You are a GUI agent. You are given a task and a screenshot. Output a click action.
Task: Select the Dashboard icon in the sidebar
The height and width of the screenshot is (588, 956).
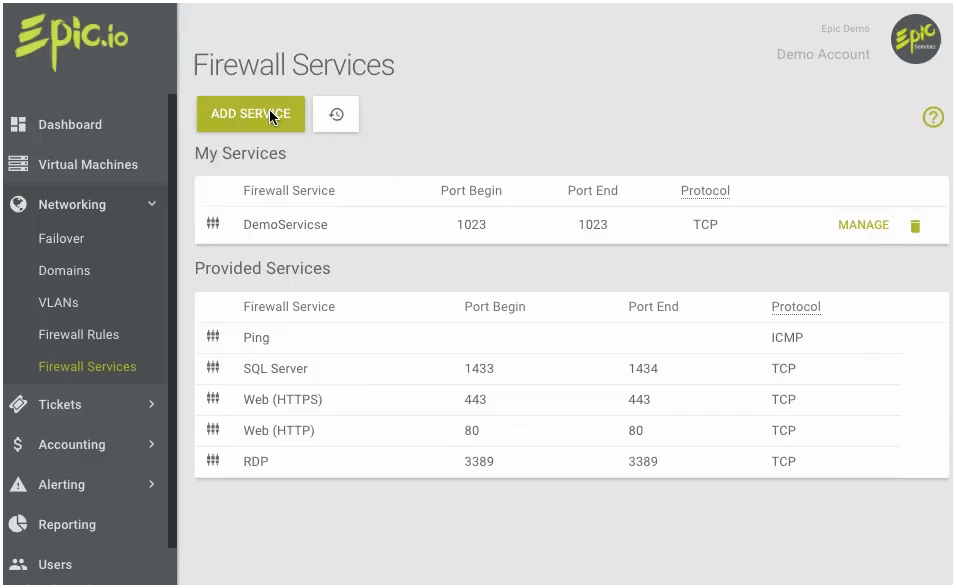pyautogui.click(x=20, y=124)
